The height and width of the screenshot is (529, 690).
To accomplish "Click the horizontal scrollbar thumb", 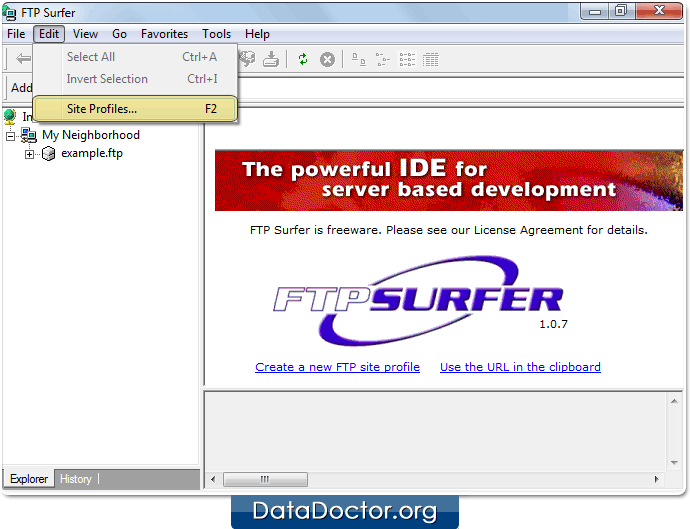I will [265, 479].
